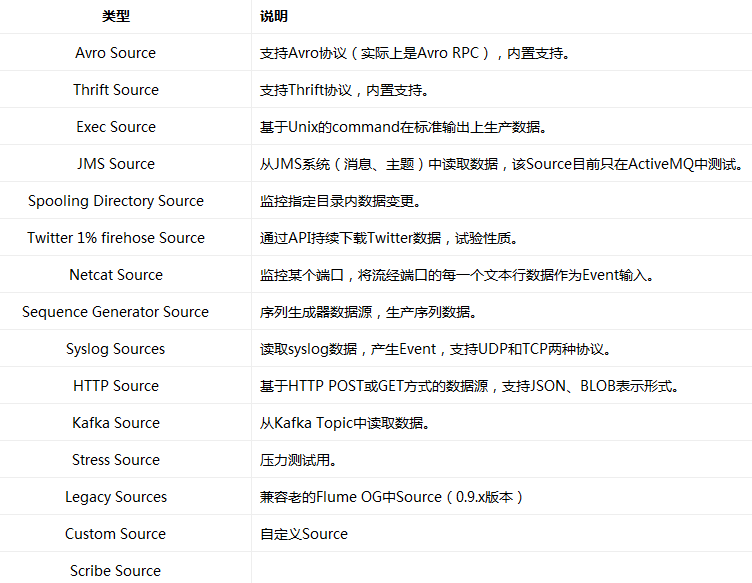Click the Sequence Generator Source label

(x=116, y=312)
